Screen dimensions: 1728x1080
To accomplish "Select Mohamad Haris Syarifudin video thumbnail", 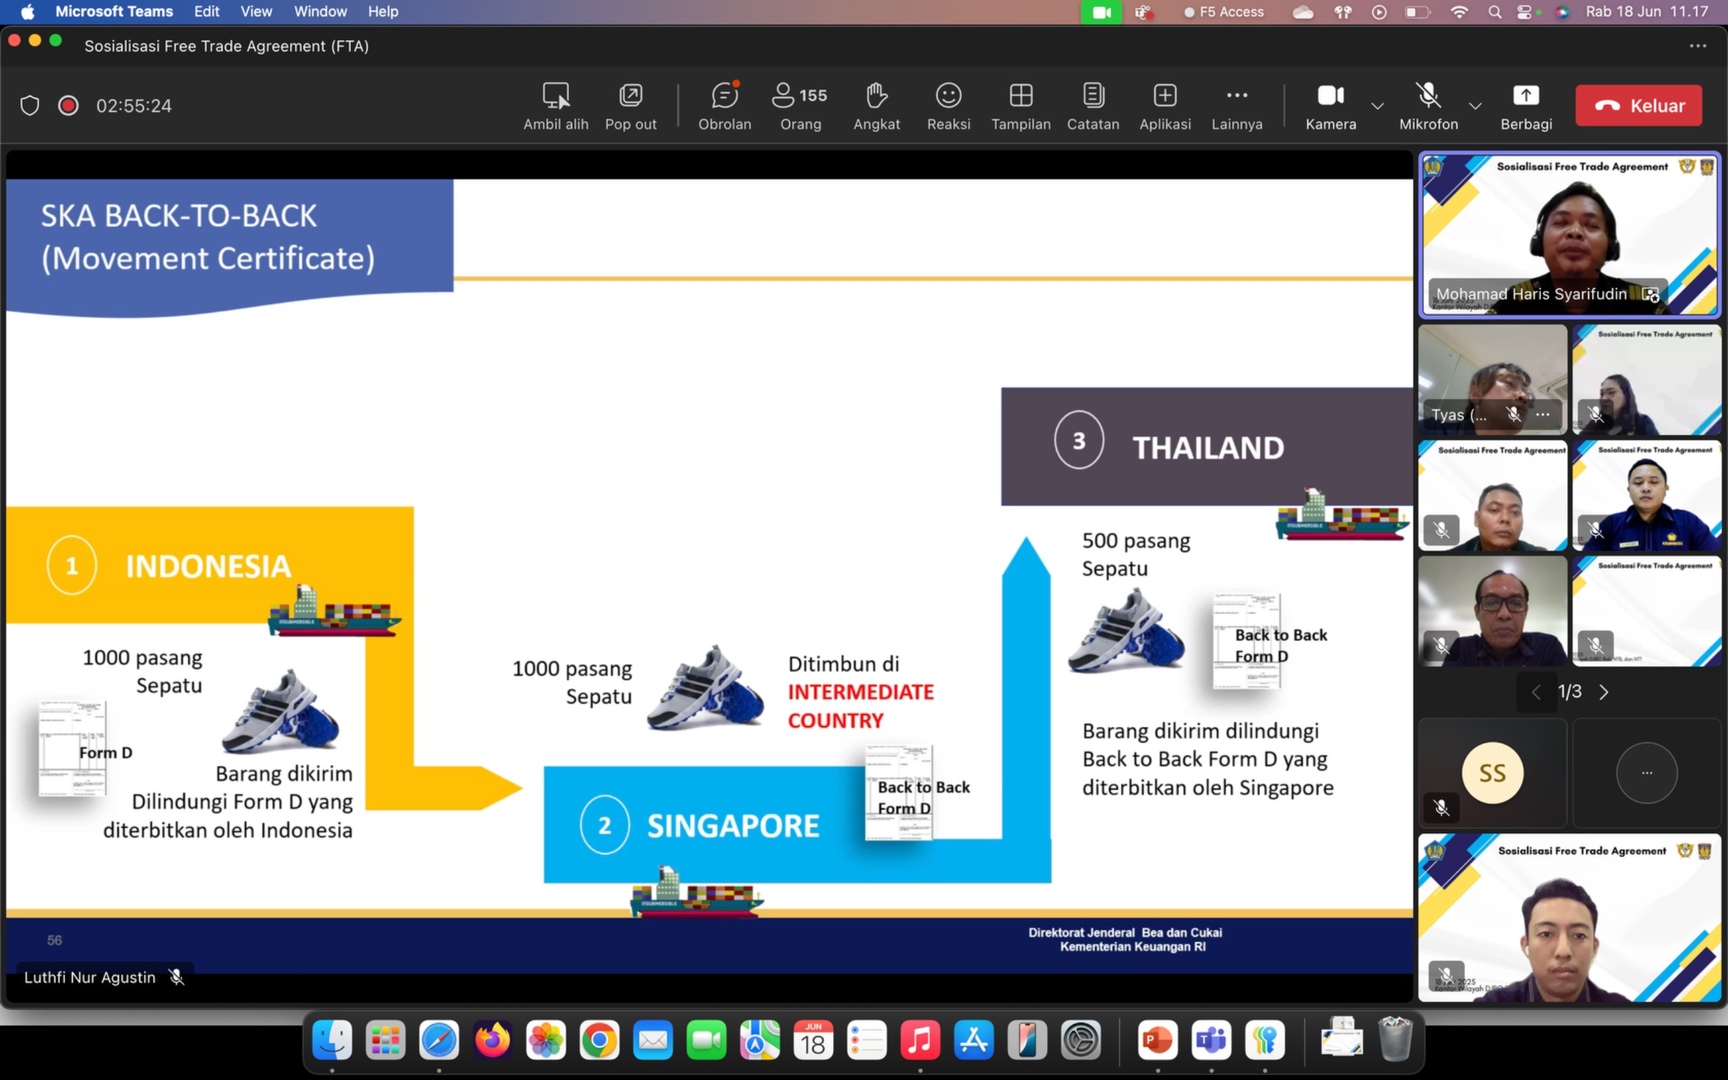I will click(1569, 235).
